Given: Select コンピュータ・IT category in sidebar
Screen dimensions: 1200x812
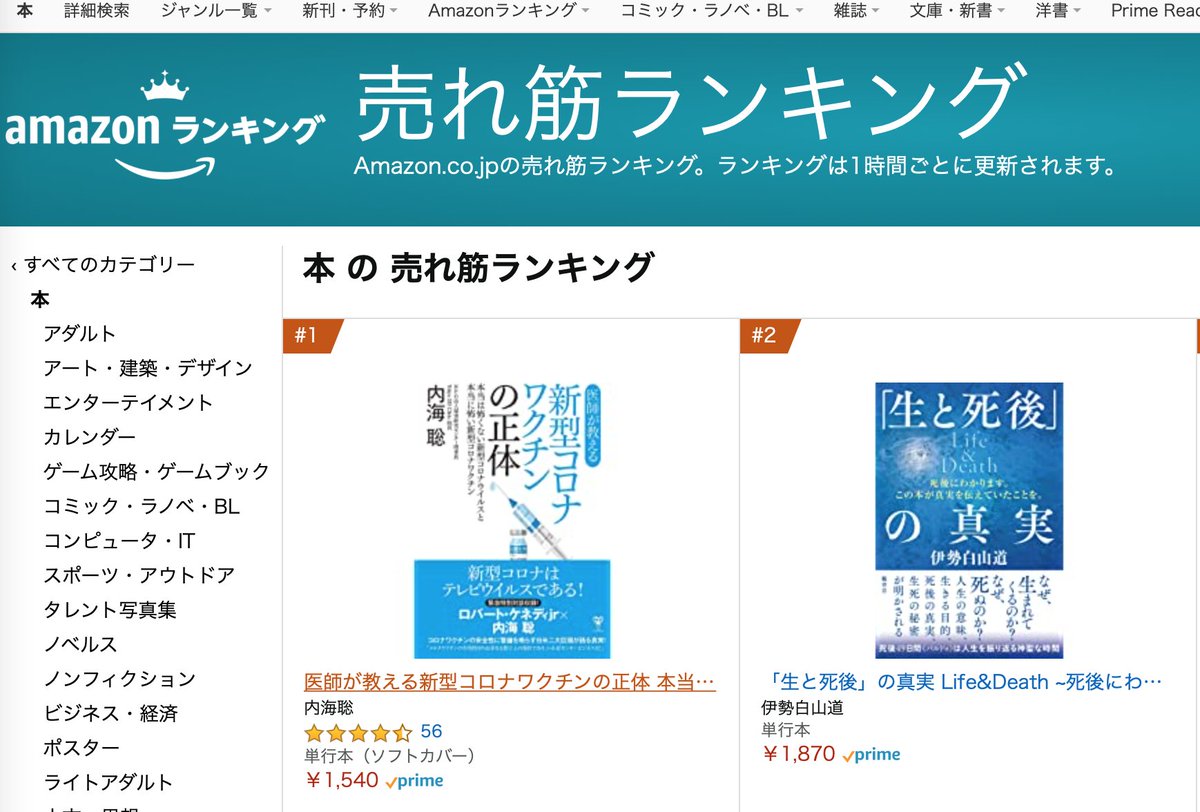Looking at the screenshot, I should pos(119,541).
